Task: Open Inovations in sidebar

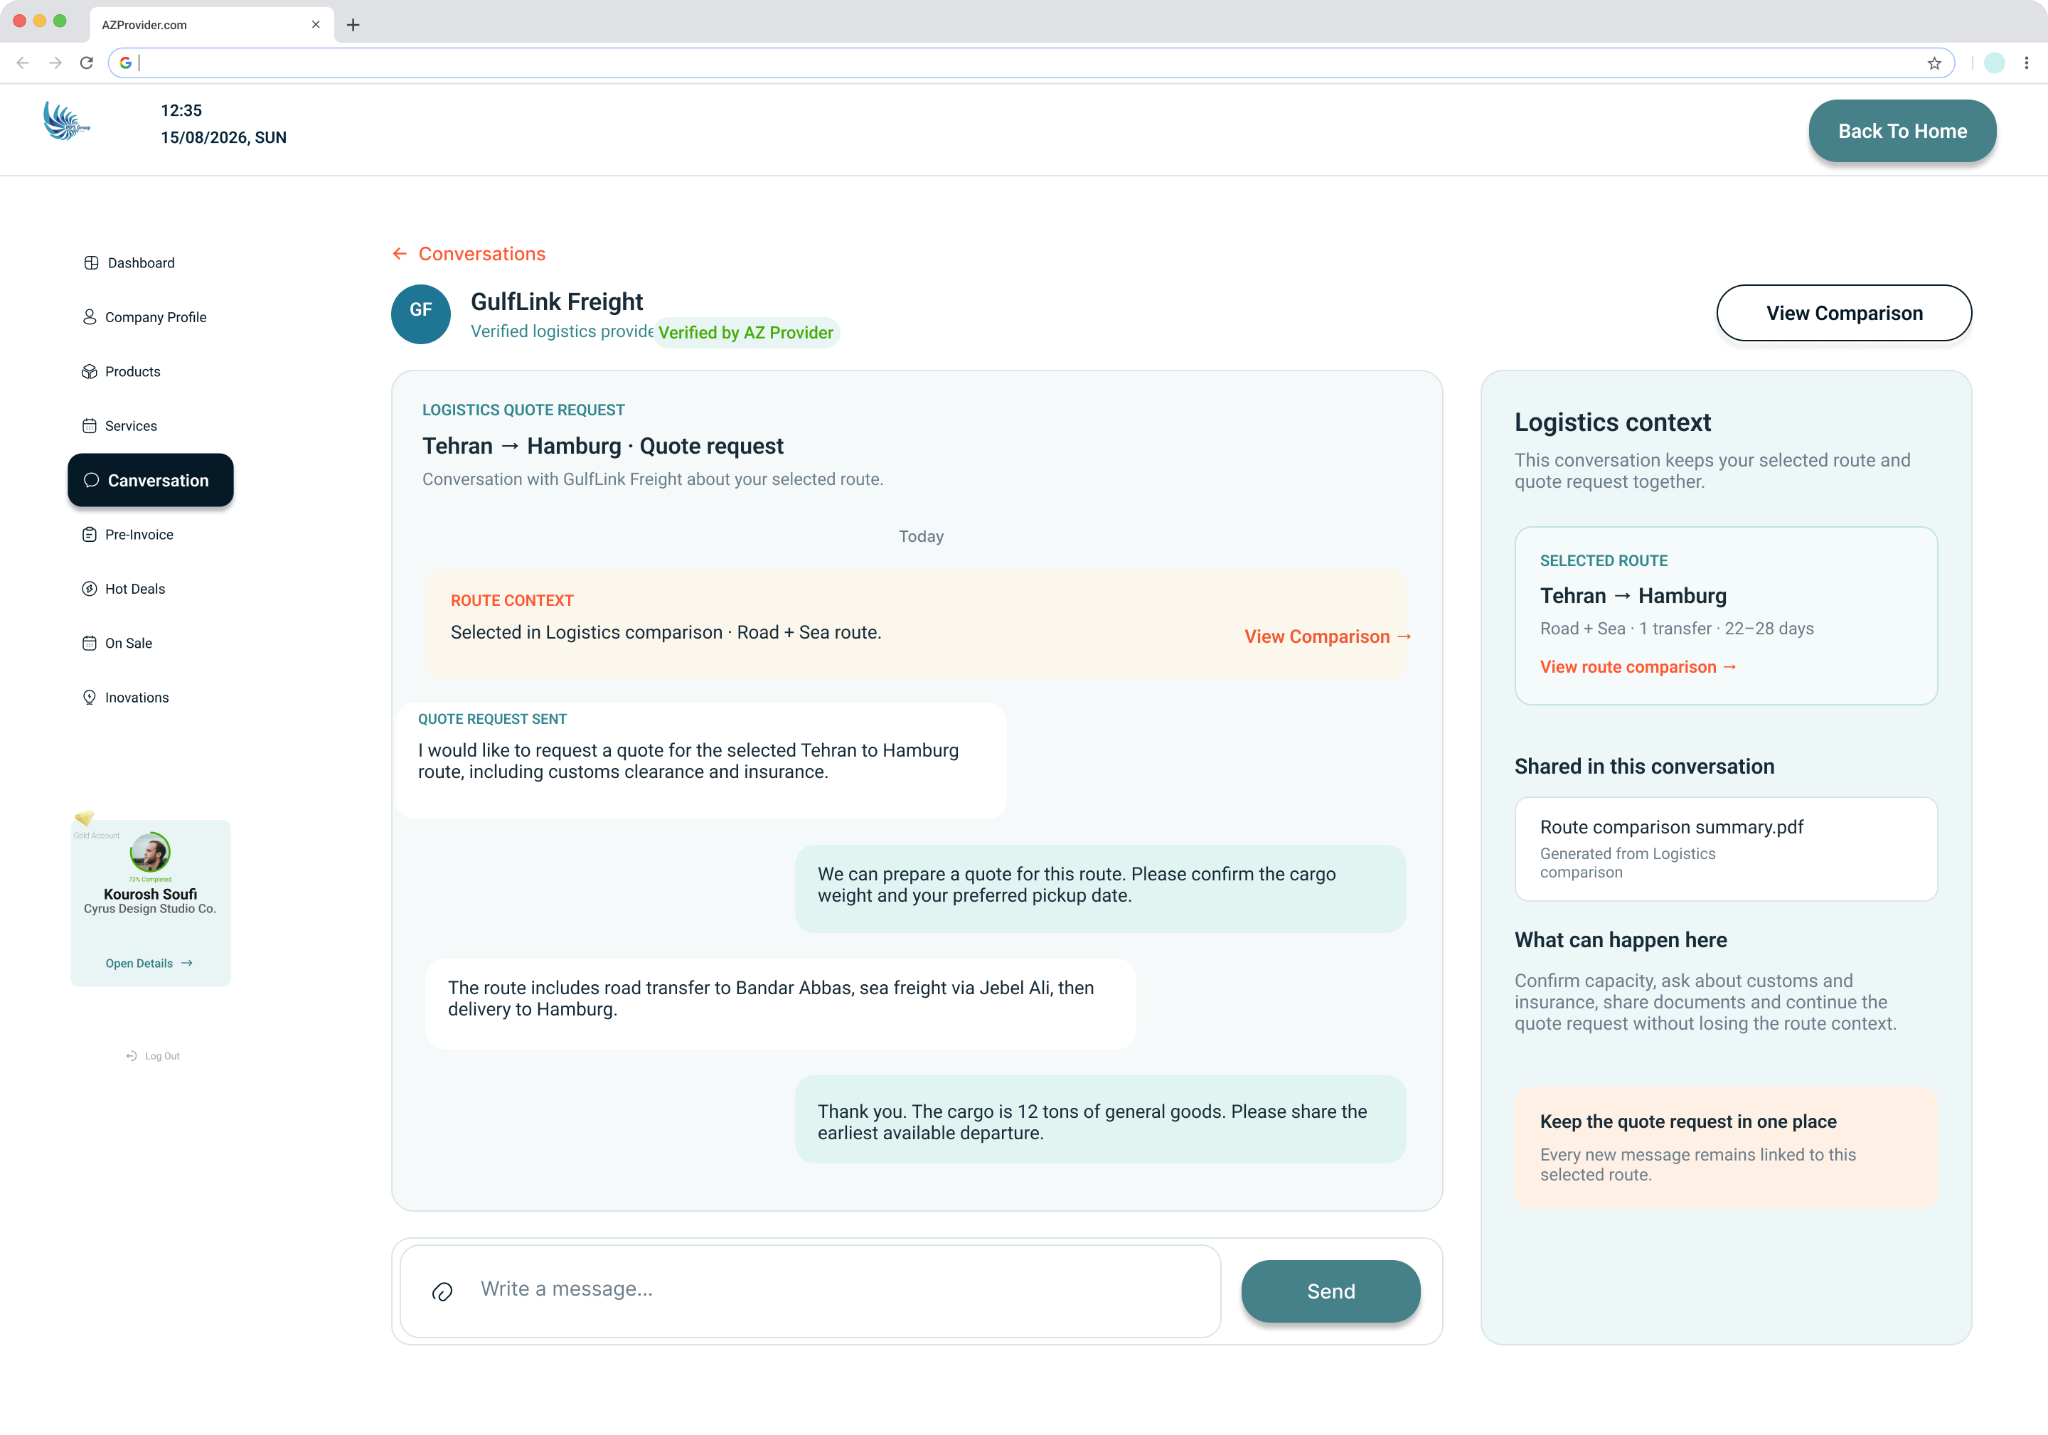Action: 126,698
